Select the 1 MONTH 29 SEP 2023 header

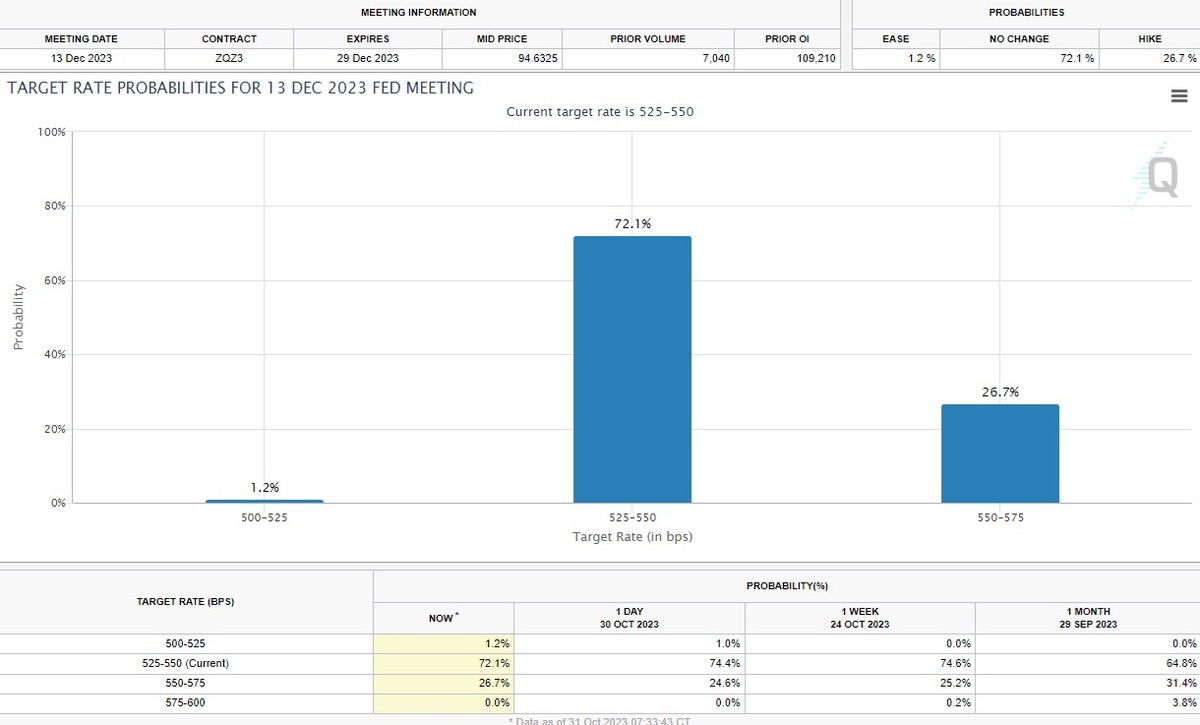(1089, 617)
